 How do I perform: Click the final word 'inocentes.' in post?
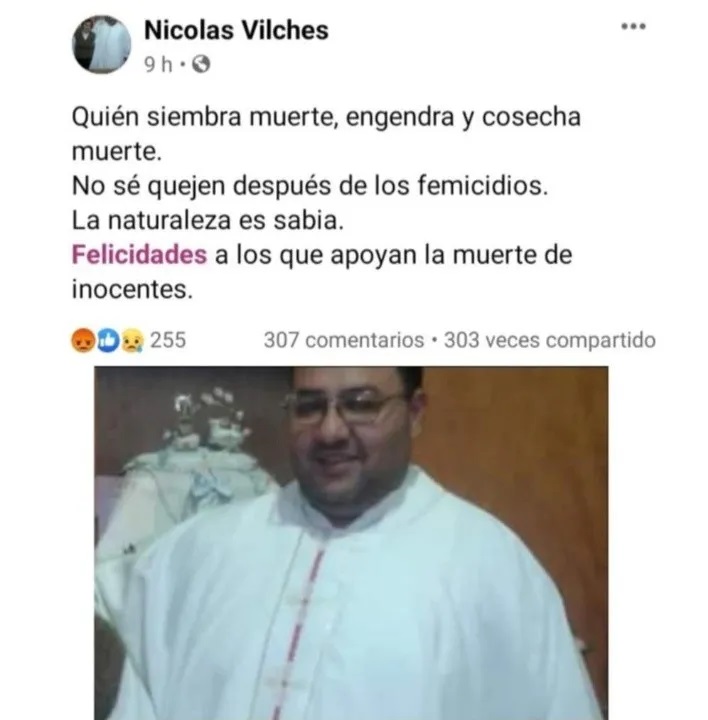click(x=132, y=289)
